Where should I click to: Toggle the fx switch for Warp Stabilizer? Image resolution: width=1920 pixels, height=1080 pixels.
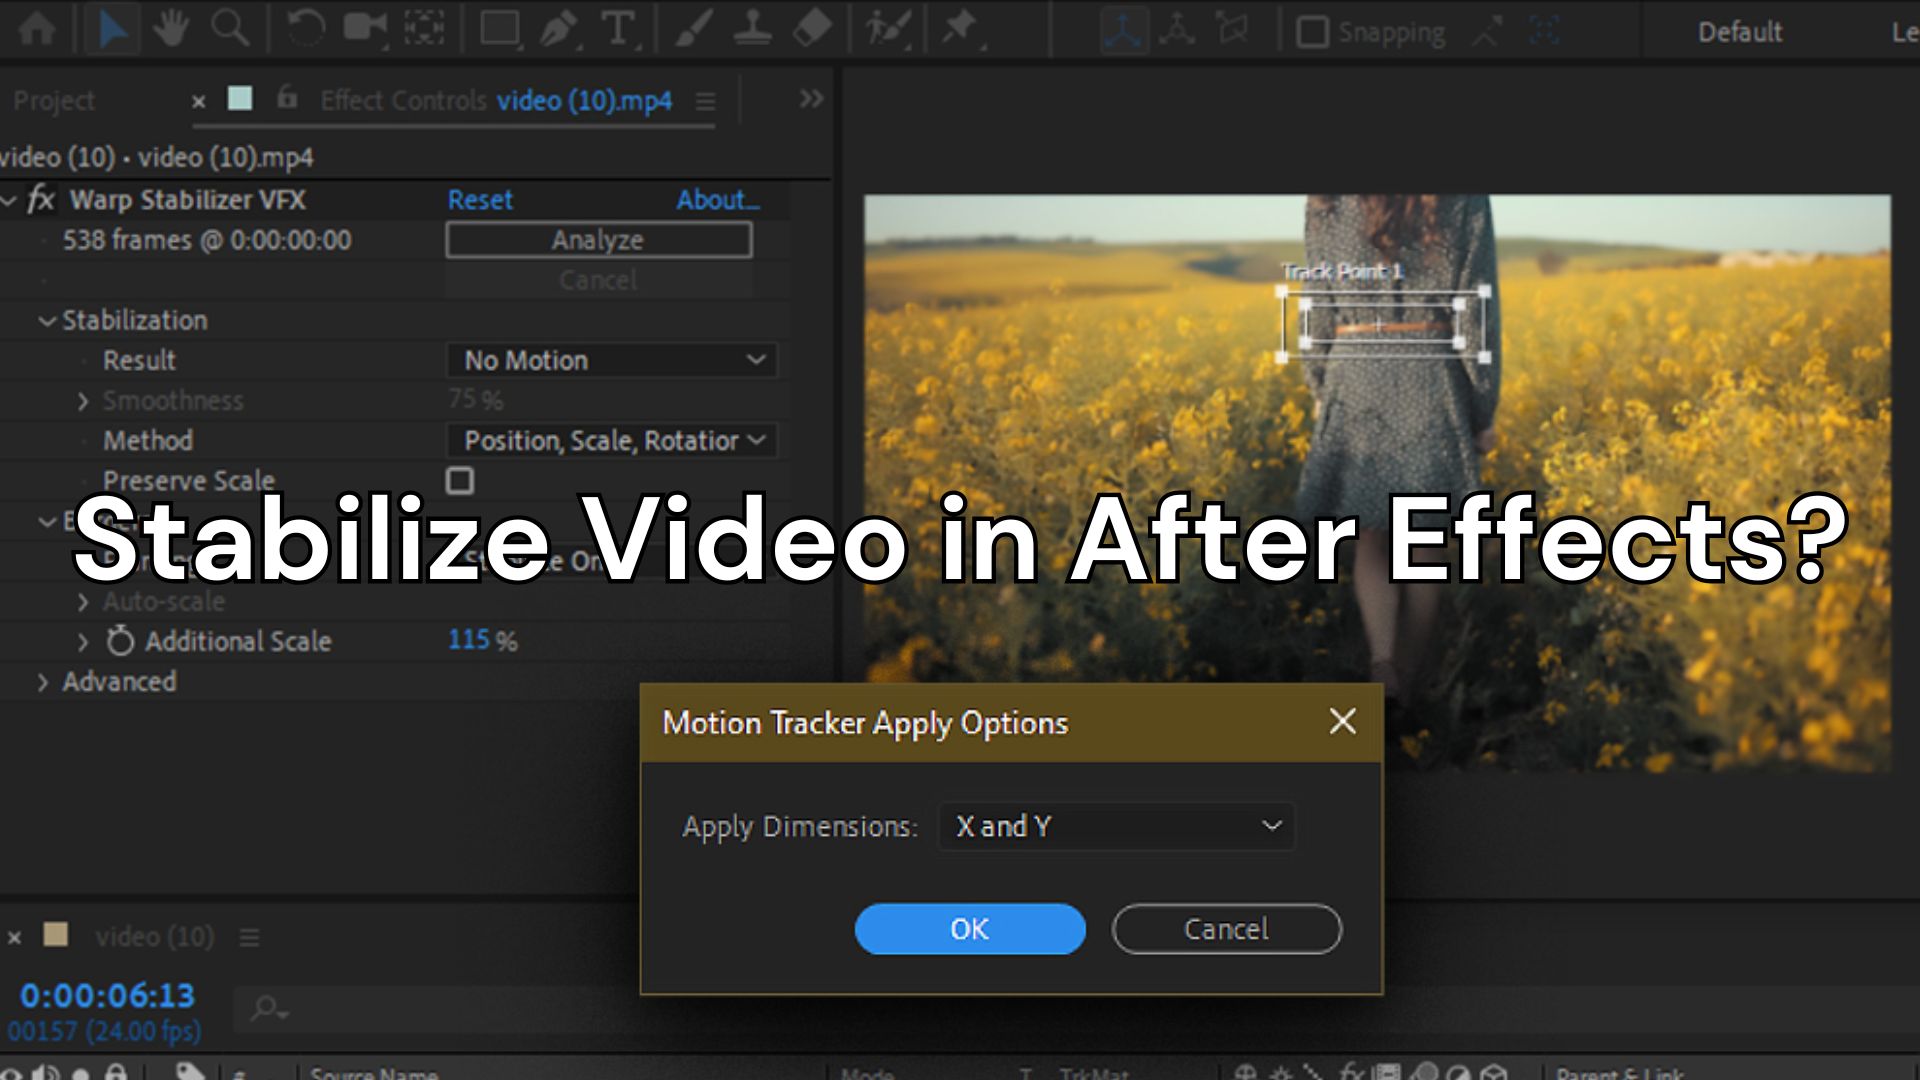click(x=41, y=199)
